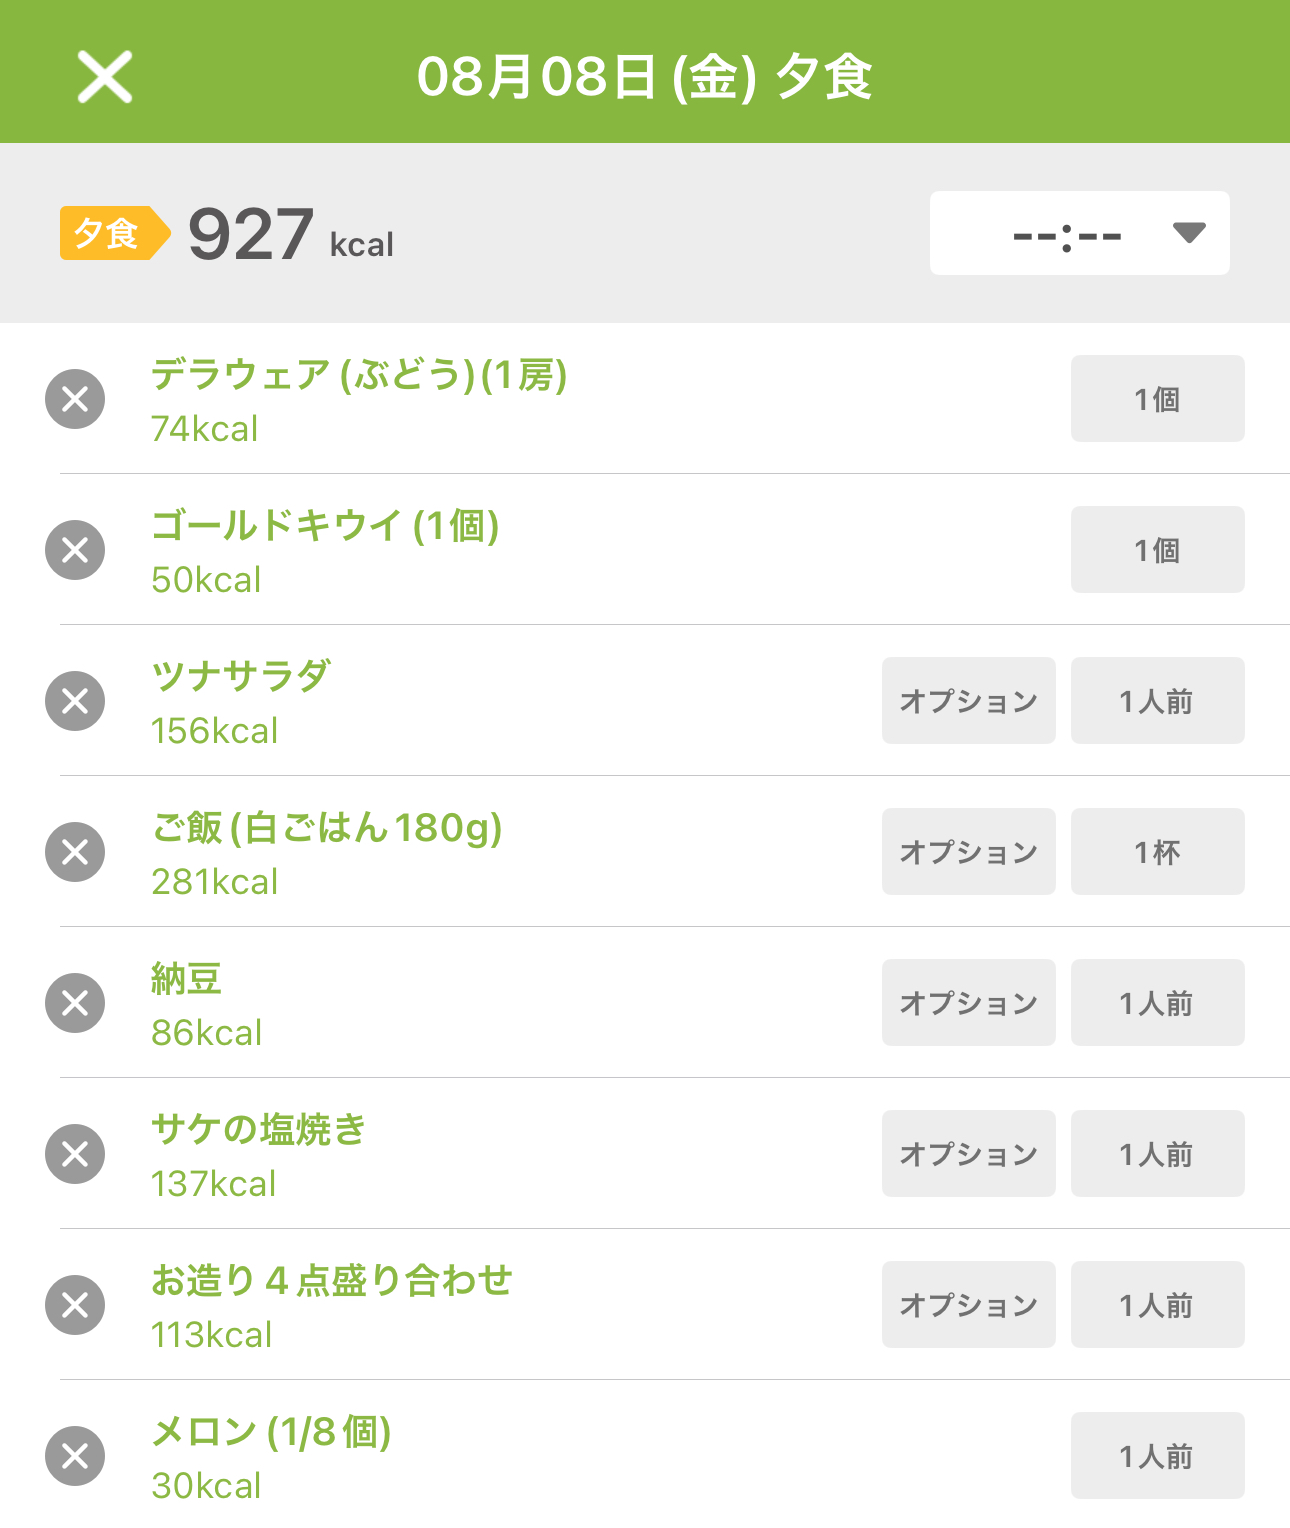Remove お造り４点盛り合わせ entry
Viewport: 1290px width, 1528px height.
(75, 1305)
